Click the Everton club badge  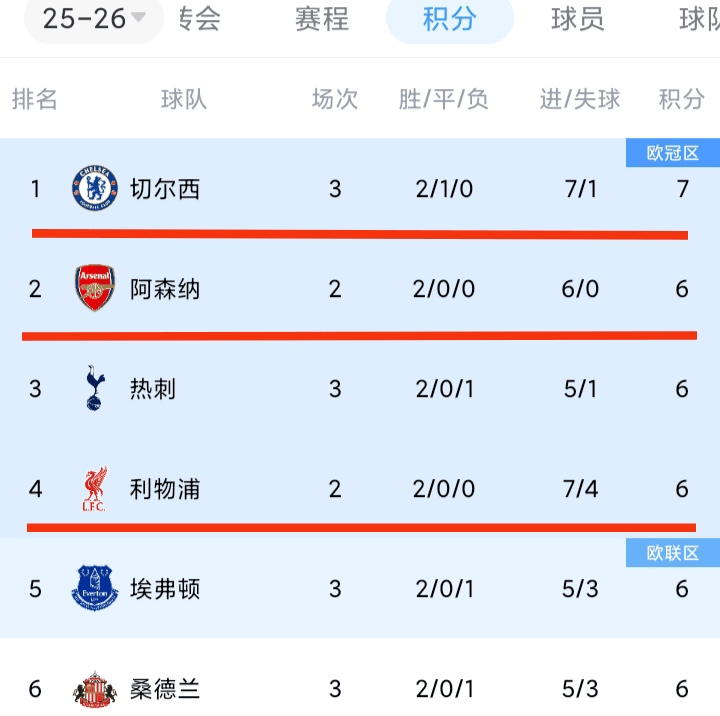(x=95, y=588)
